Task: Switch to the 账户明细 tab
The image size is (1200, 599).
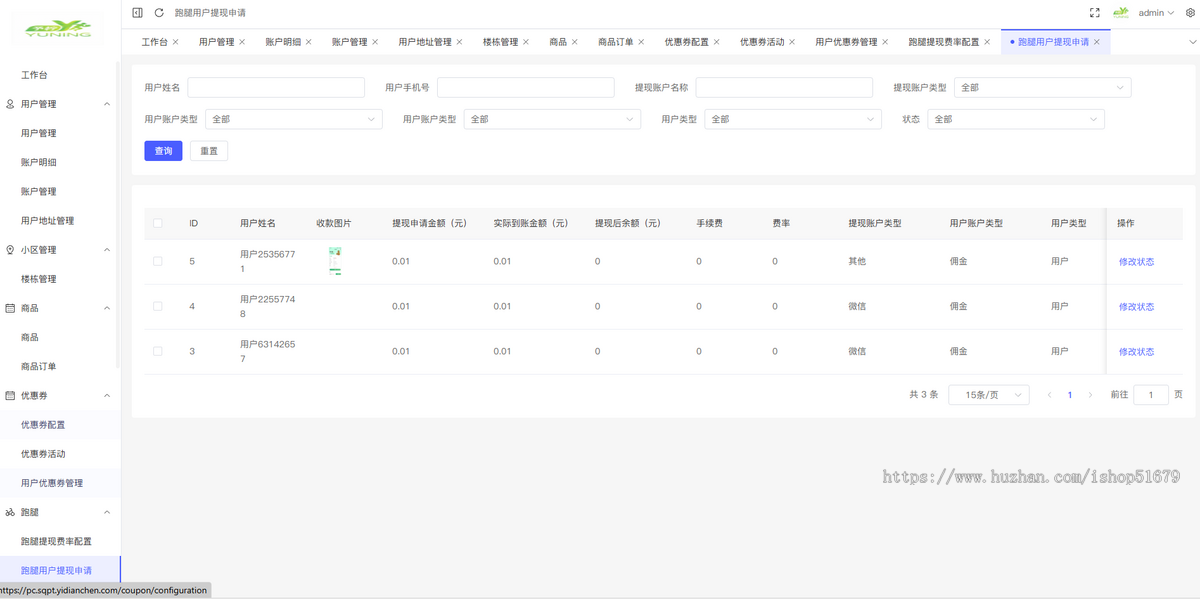Action: [x=283, y=42]
